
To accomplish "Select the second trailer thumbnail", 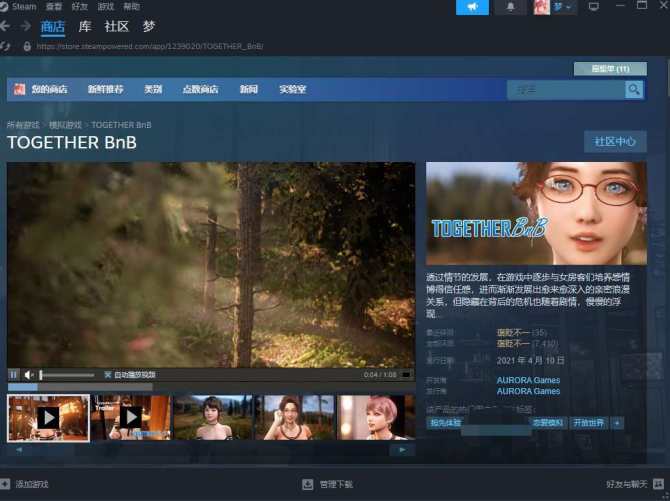I will coord(131,417).
